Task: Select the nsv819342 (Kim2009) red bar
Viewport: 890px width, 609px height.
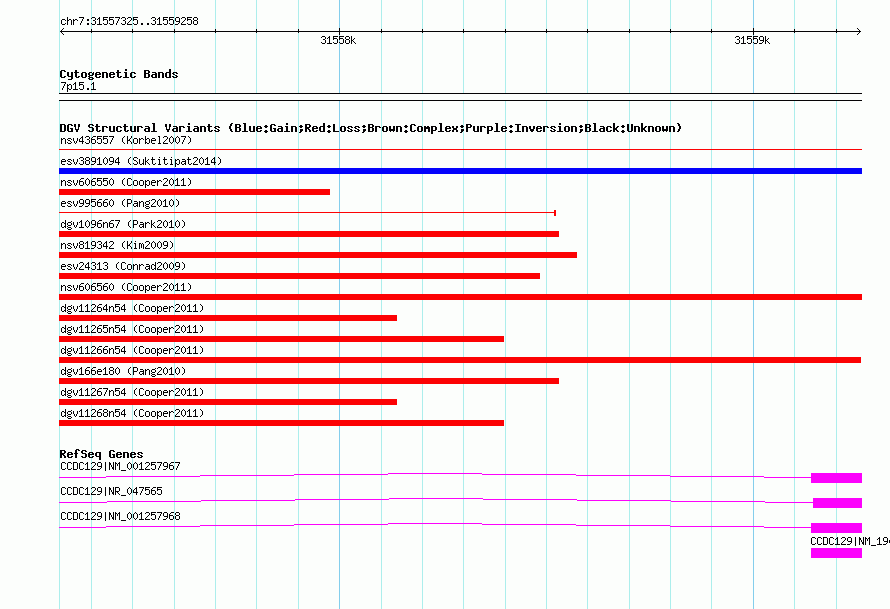Action: point(318,255)
